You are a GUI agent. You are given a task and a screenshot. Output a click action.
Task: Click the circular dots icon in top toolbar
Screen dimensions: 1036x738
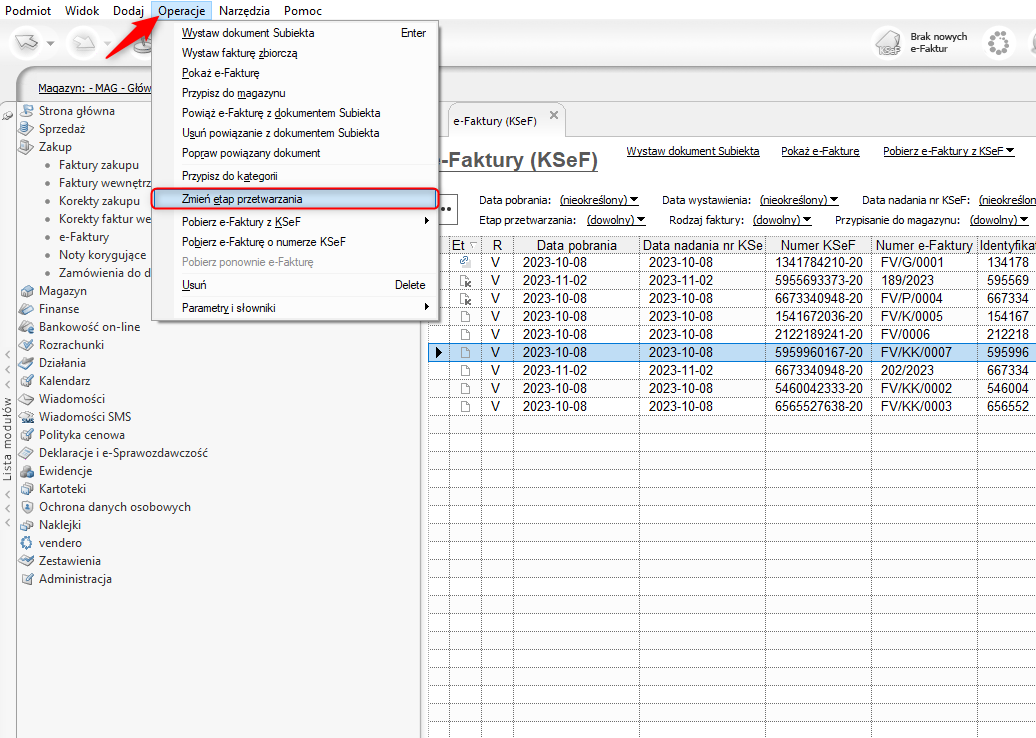tap(997, 43)
